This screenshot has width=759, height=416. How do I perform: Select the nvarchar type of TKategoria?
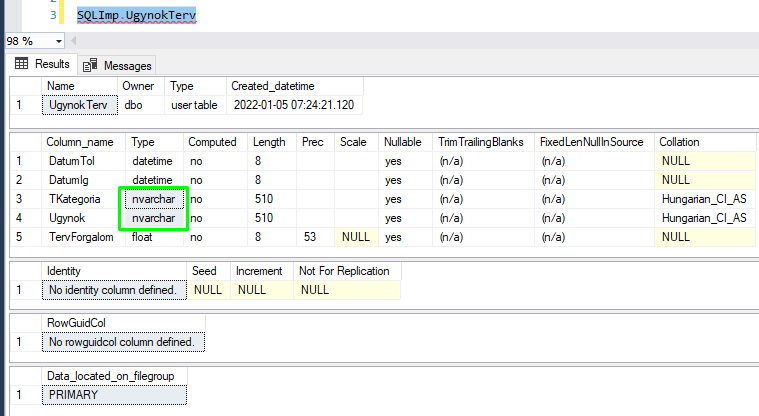pyautogui.click(x=154, y=199)
